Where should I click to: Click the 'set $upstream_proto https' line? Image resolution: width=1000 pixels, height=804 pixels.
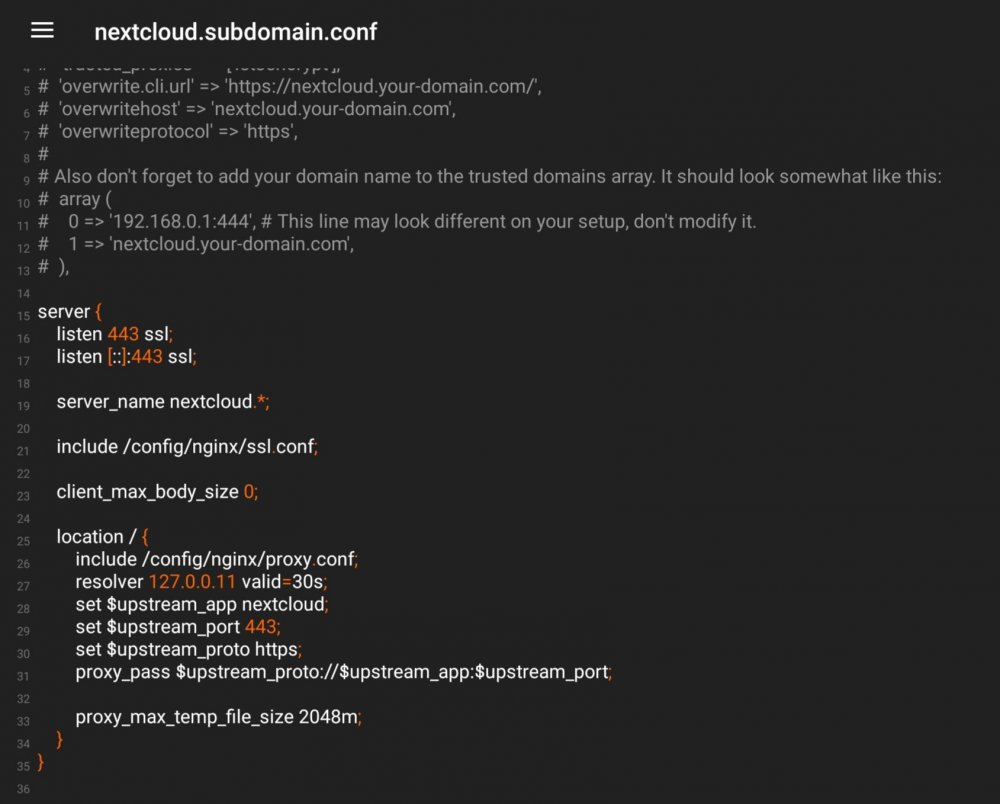188,649
